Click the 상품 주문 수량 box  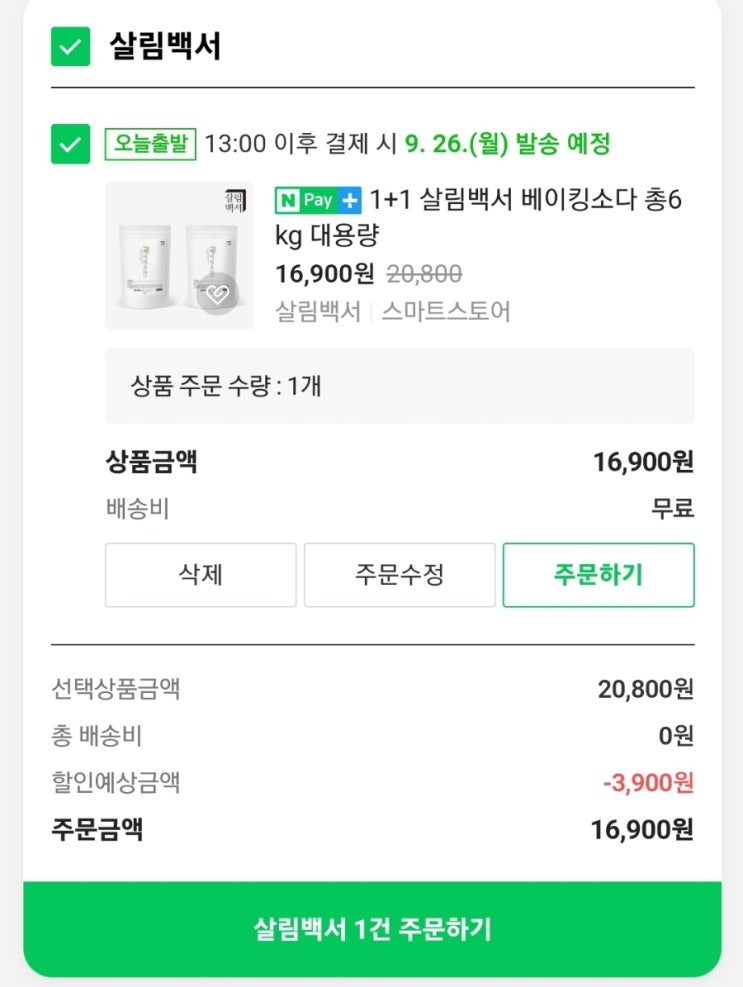point(399,386)
